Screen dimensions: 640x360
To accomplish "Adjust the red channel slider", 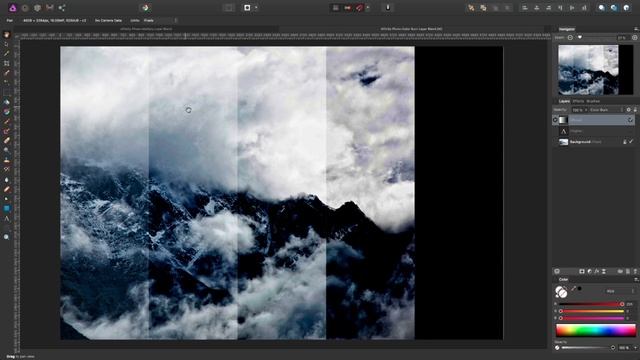I will pyautogui.click(x=592, y=304).
